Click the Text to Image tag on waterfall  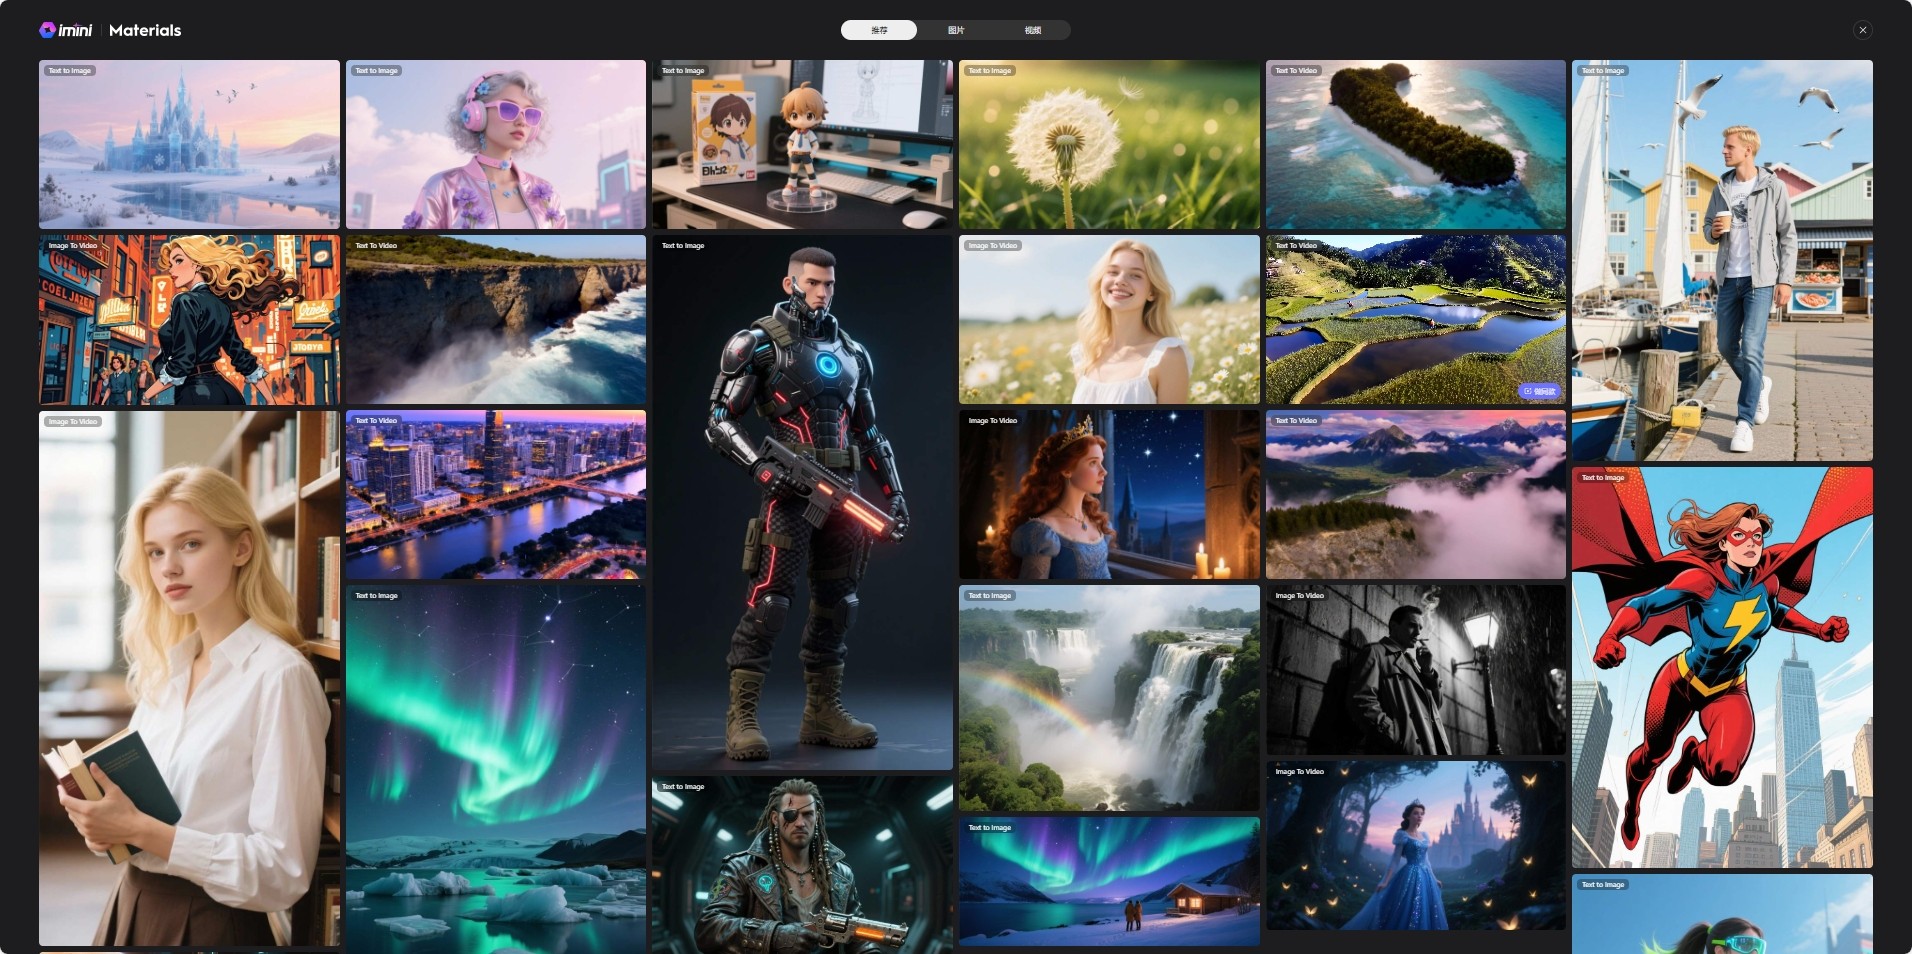pyautogui.click(x=990, y=596)
